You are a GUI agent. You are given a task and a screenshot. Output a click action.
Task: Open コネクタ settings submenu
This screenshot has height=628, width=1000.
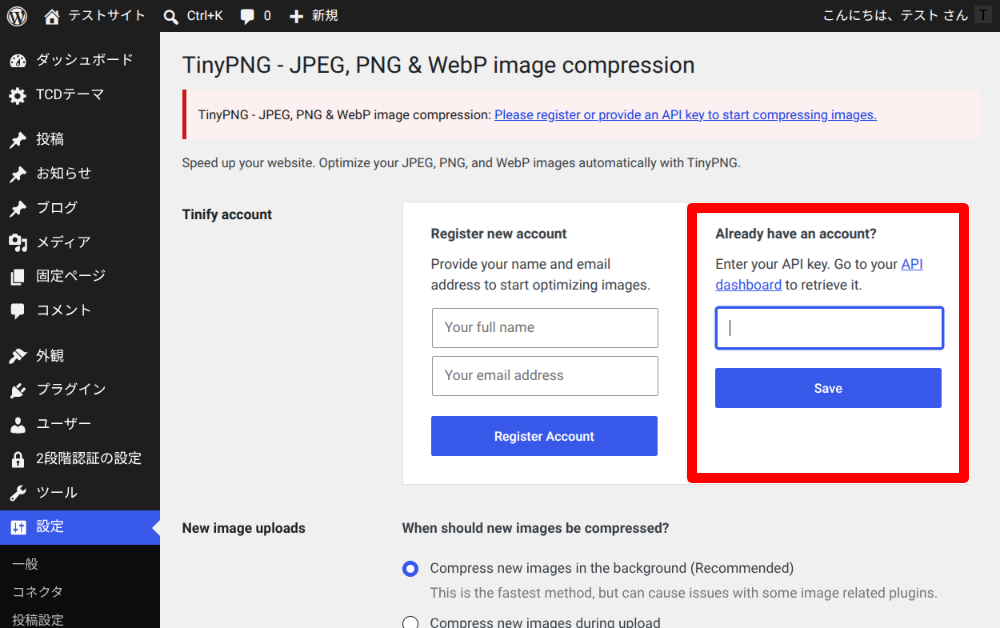click(38, 592)
